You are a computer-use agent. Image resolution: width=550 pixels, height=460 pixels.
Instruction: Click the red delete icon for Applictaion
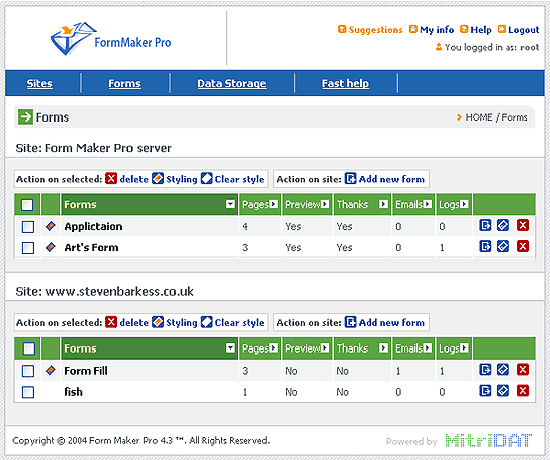pos(523,225)
